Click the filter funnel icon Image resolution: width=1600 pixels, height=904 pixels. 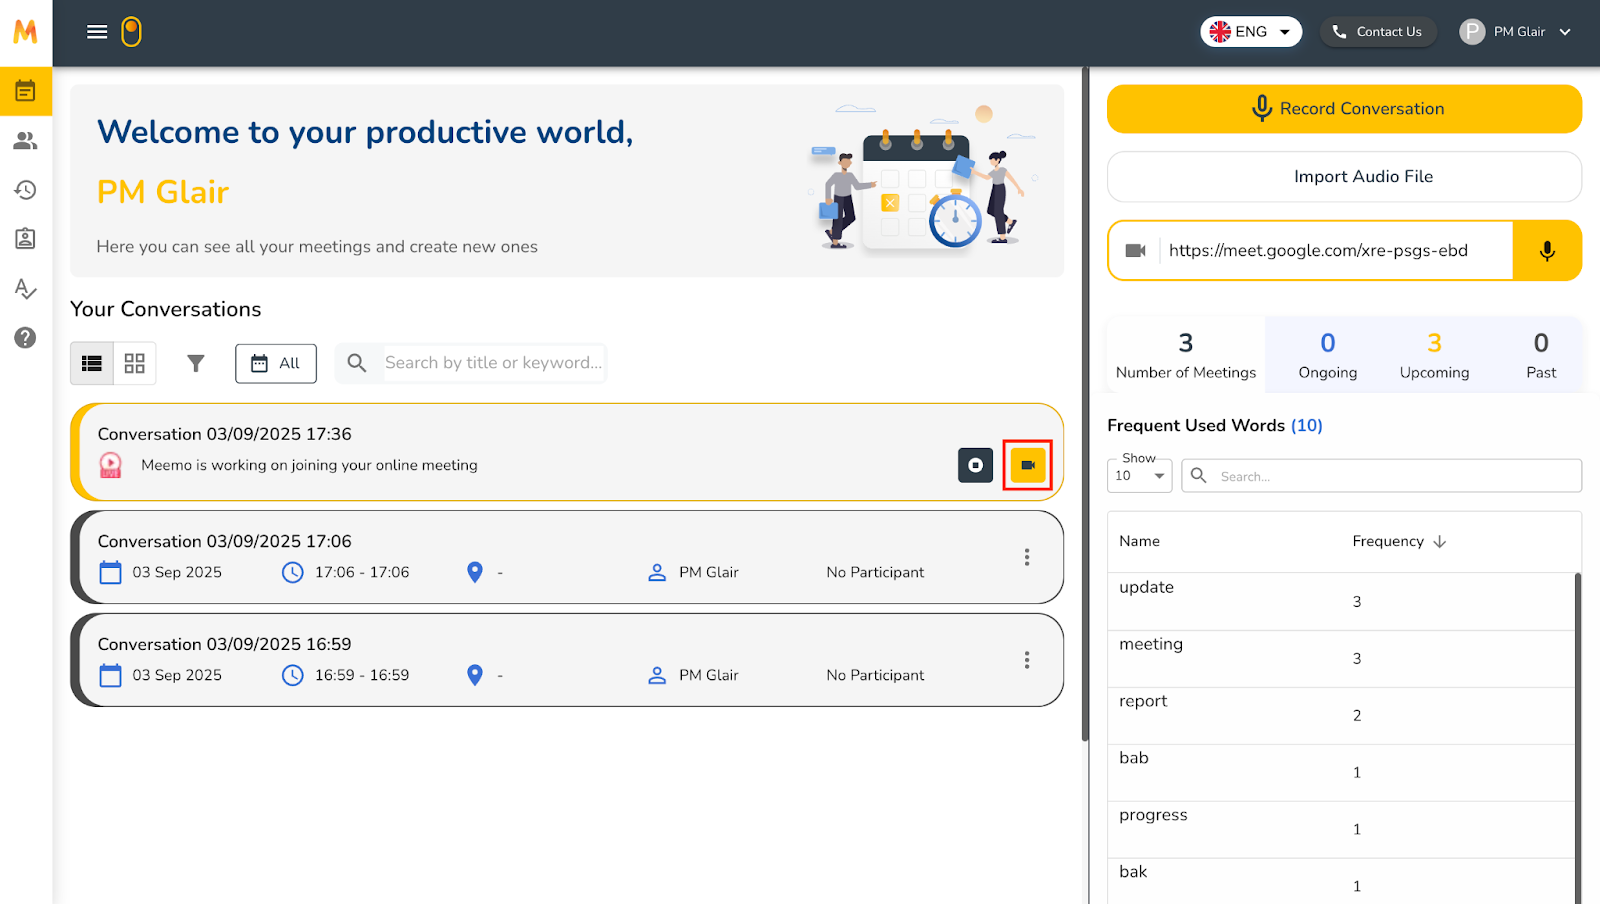tap(196, 363)
